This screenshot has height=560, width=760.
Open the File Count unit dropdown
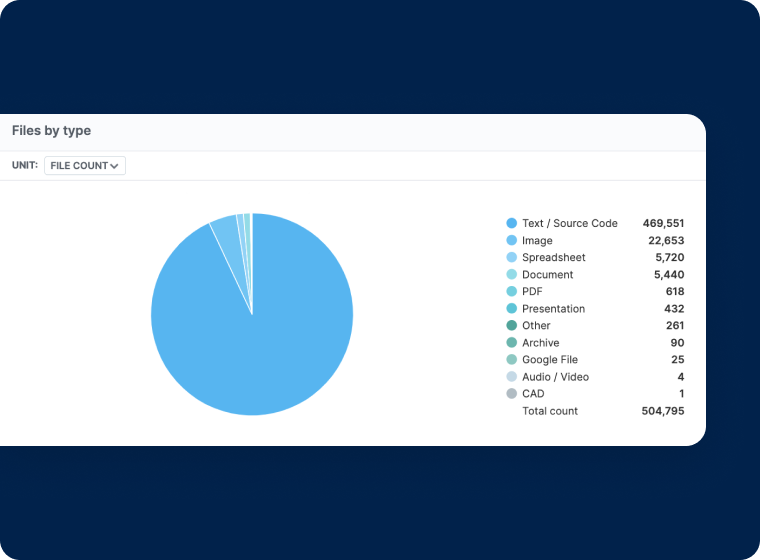[84, 166]
